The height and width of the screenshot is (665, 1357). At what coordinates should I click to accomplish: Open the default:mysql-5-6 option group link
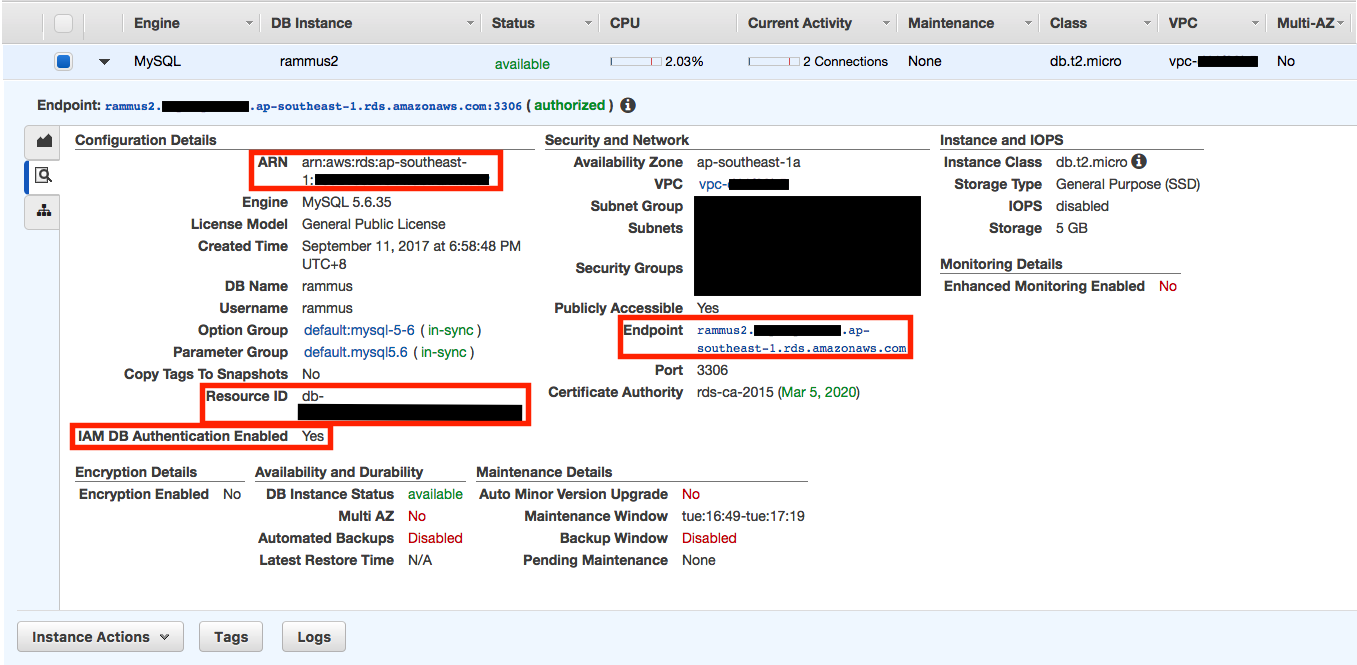pyautogui.click(x=359, y=330)
